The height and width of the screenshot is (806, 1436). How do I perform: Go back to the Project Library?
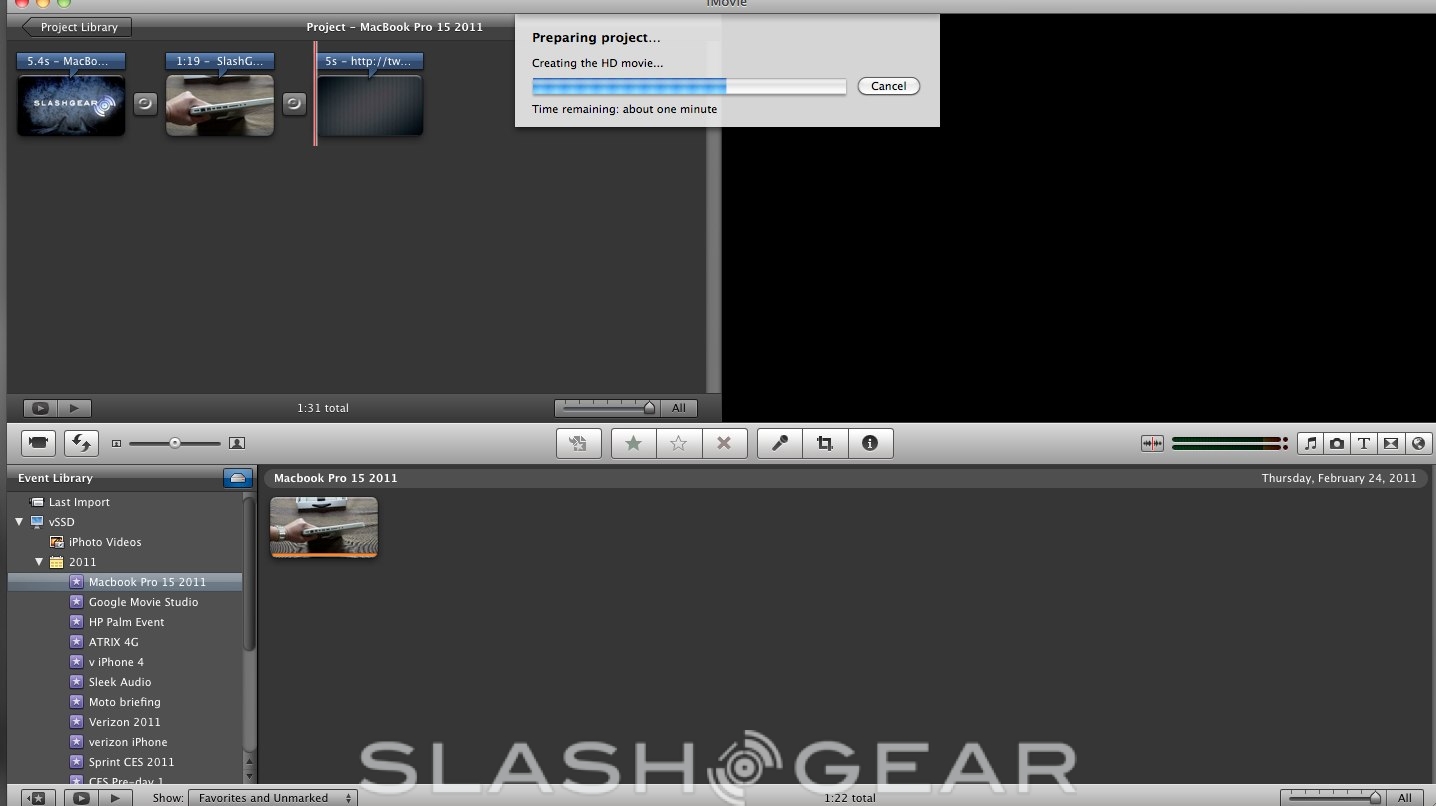pyautogui.click(x=77, y=27)
